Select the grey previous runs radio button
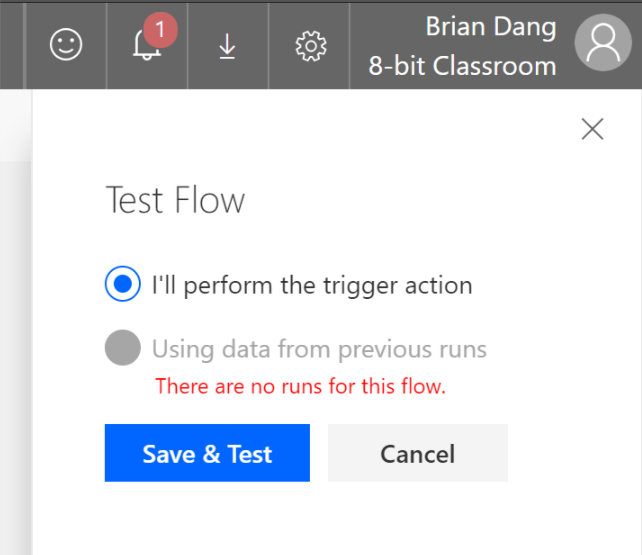642x555 pixels. [123, 349]
